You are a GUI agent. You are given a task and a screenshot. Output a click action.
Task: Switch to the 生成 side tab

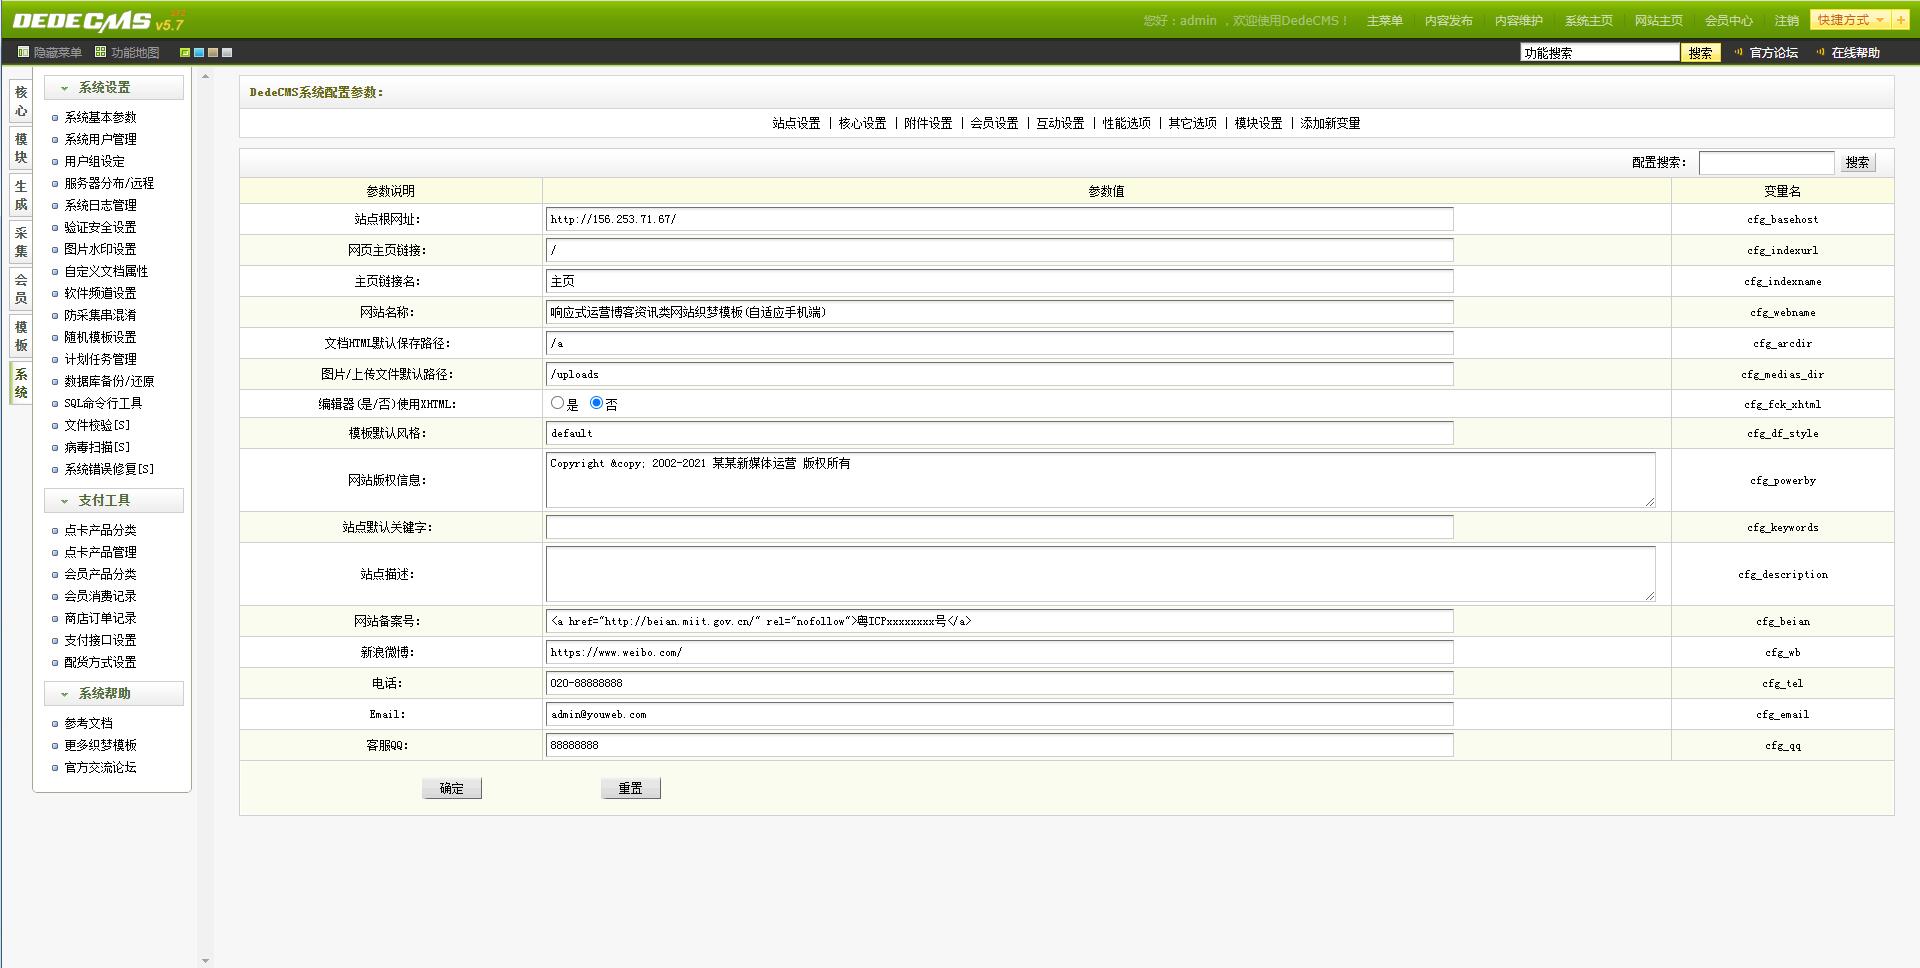pyautogui.click(x=20, y=195)
